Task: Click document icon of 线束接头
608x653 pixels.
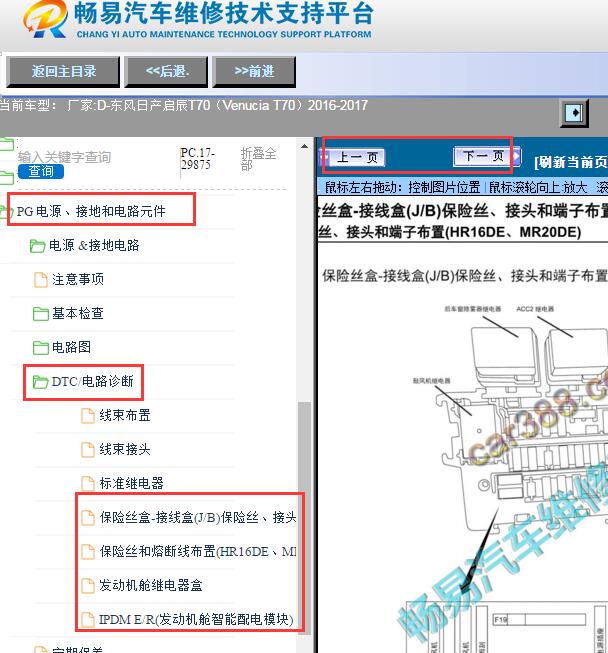Action: tap(87, 449)
